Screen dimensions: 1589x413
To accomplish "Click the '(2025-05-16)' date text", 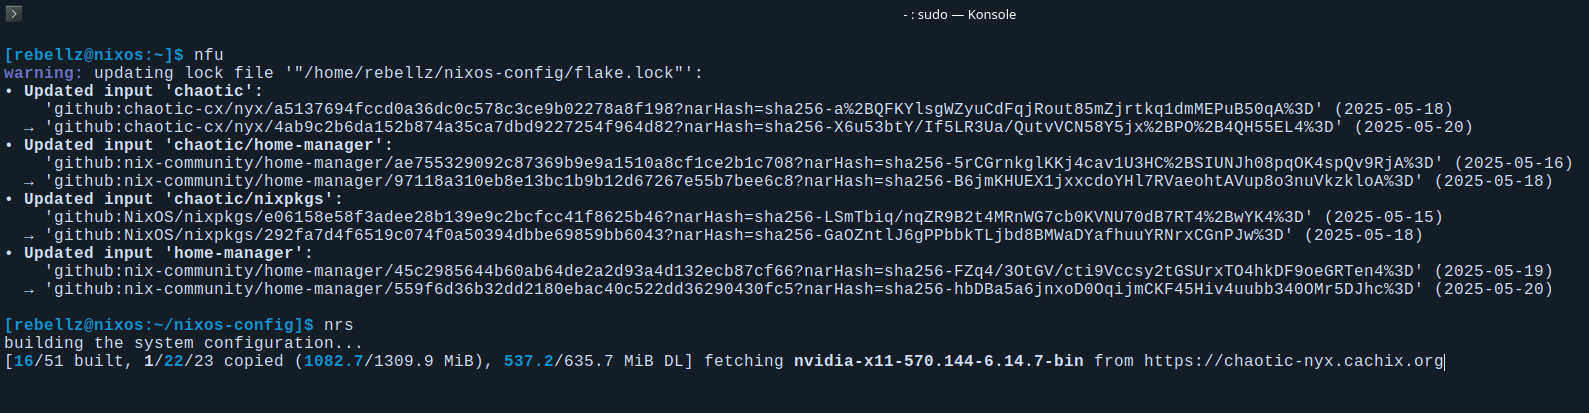I will tap(1514, 163).
